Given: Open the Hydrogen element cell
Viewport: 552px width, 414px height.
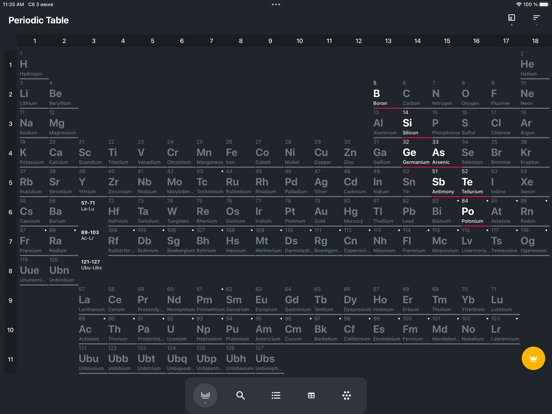Looking at the screenshot, I should click(x=34, y=64).
